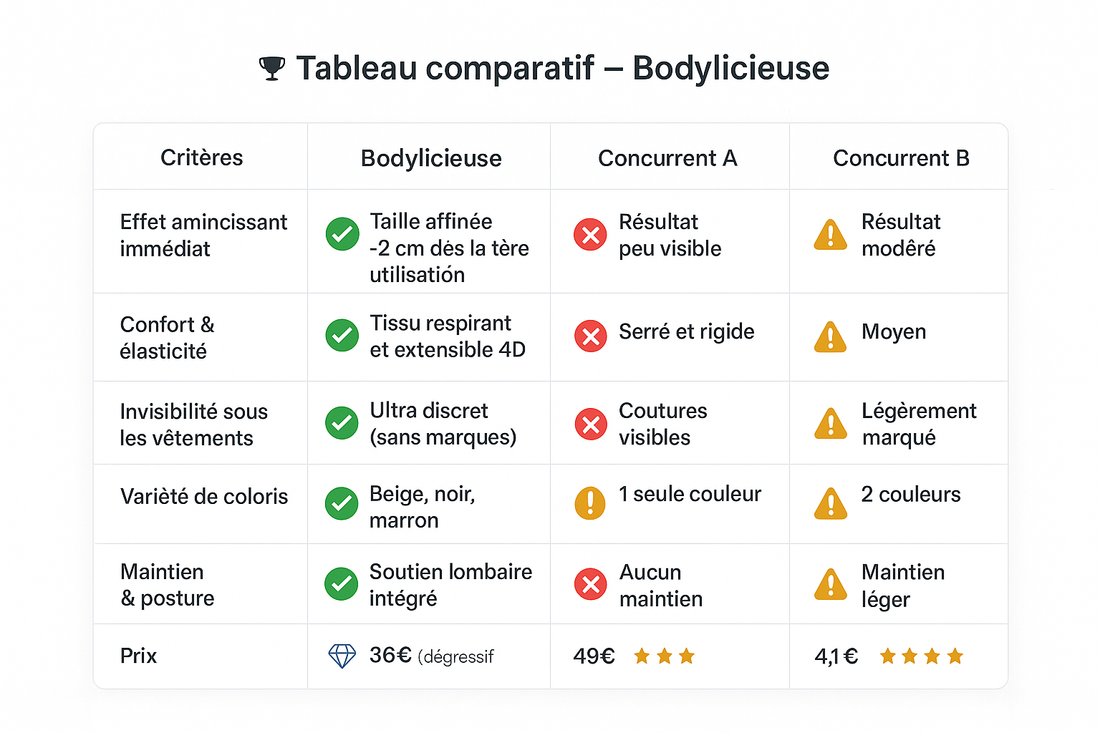Click the Bodylicieuse column header

coord(431,158)
